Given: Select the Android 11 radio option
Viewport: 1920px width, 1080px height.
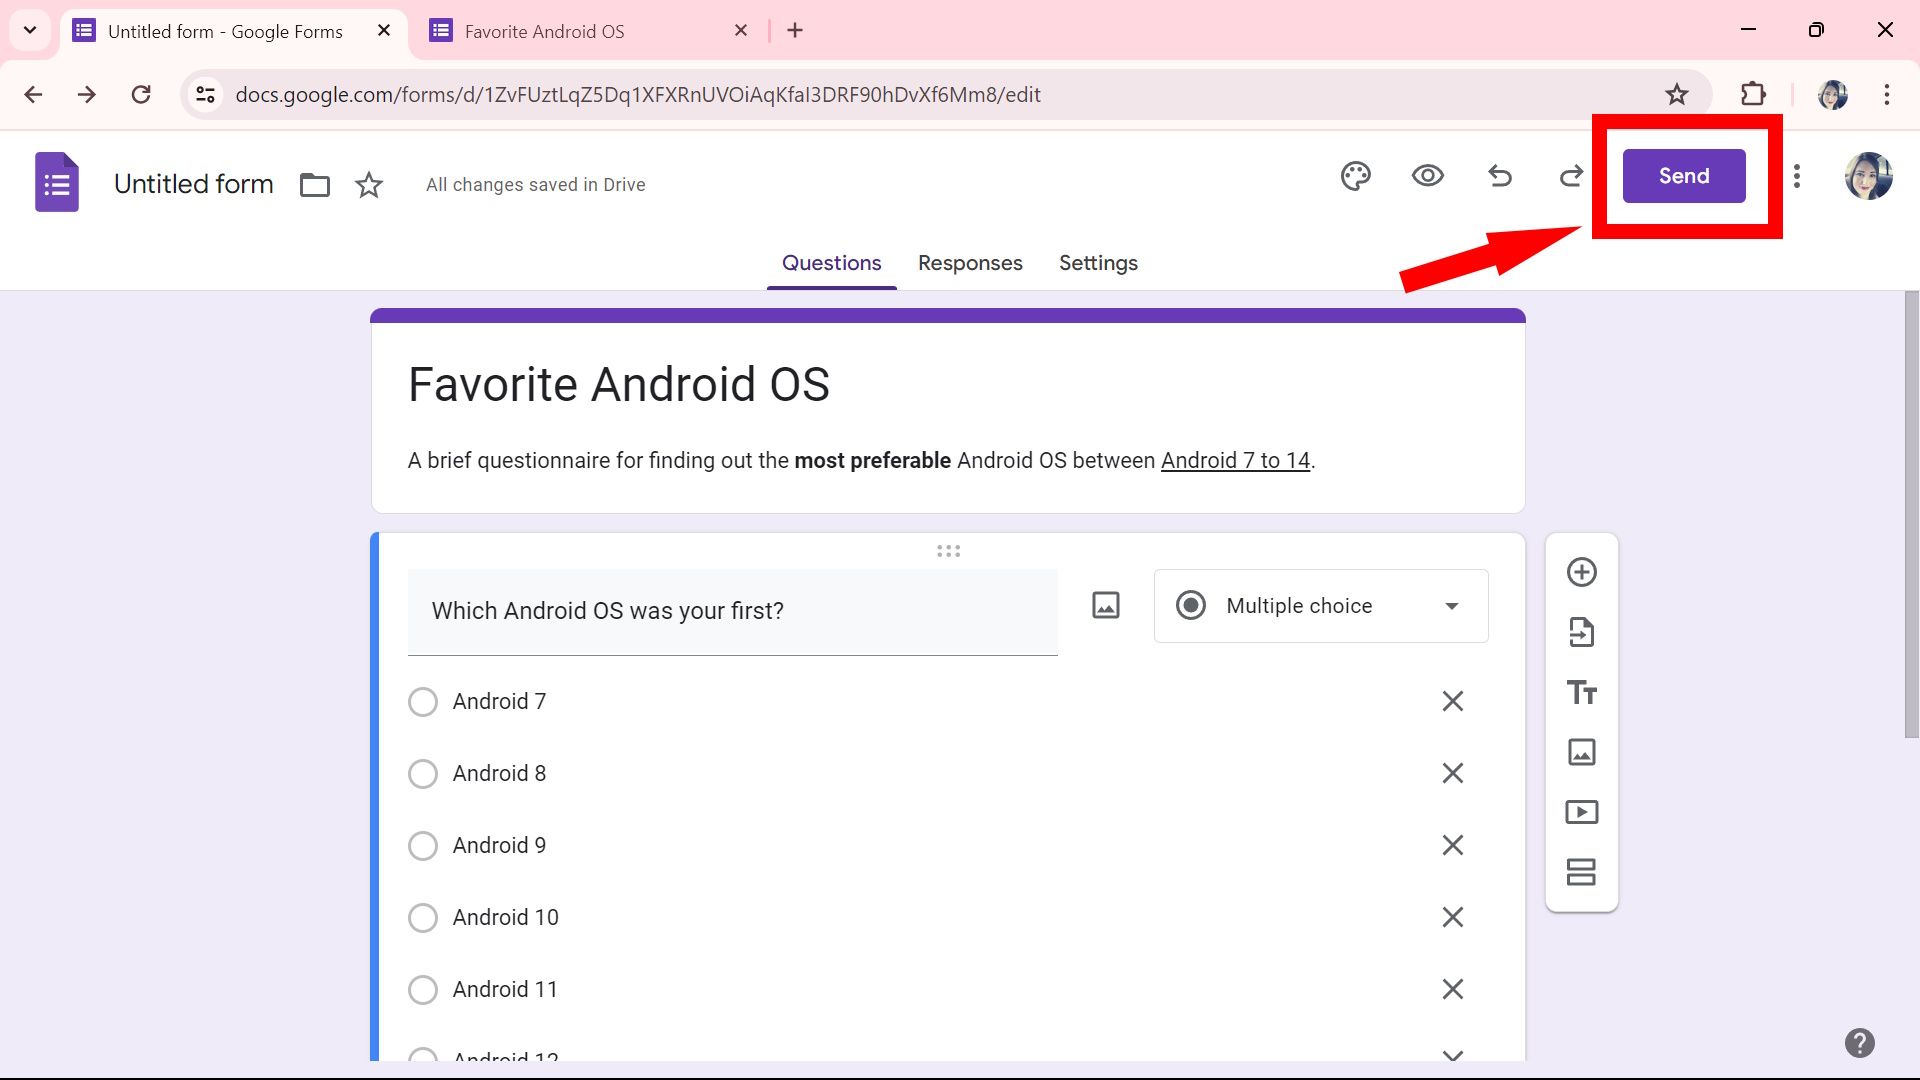Looking at the screenshot, I should 423,989.
